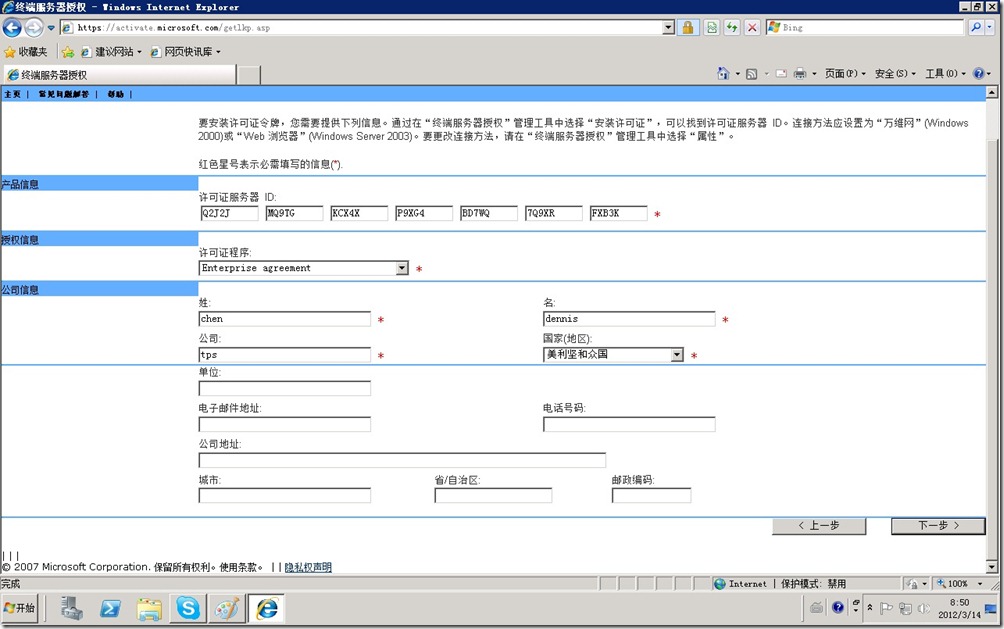Click the 名 field containing dennis
The height and width of the screenshot is (629, 1004).
[629, 319]
